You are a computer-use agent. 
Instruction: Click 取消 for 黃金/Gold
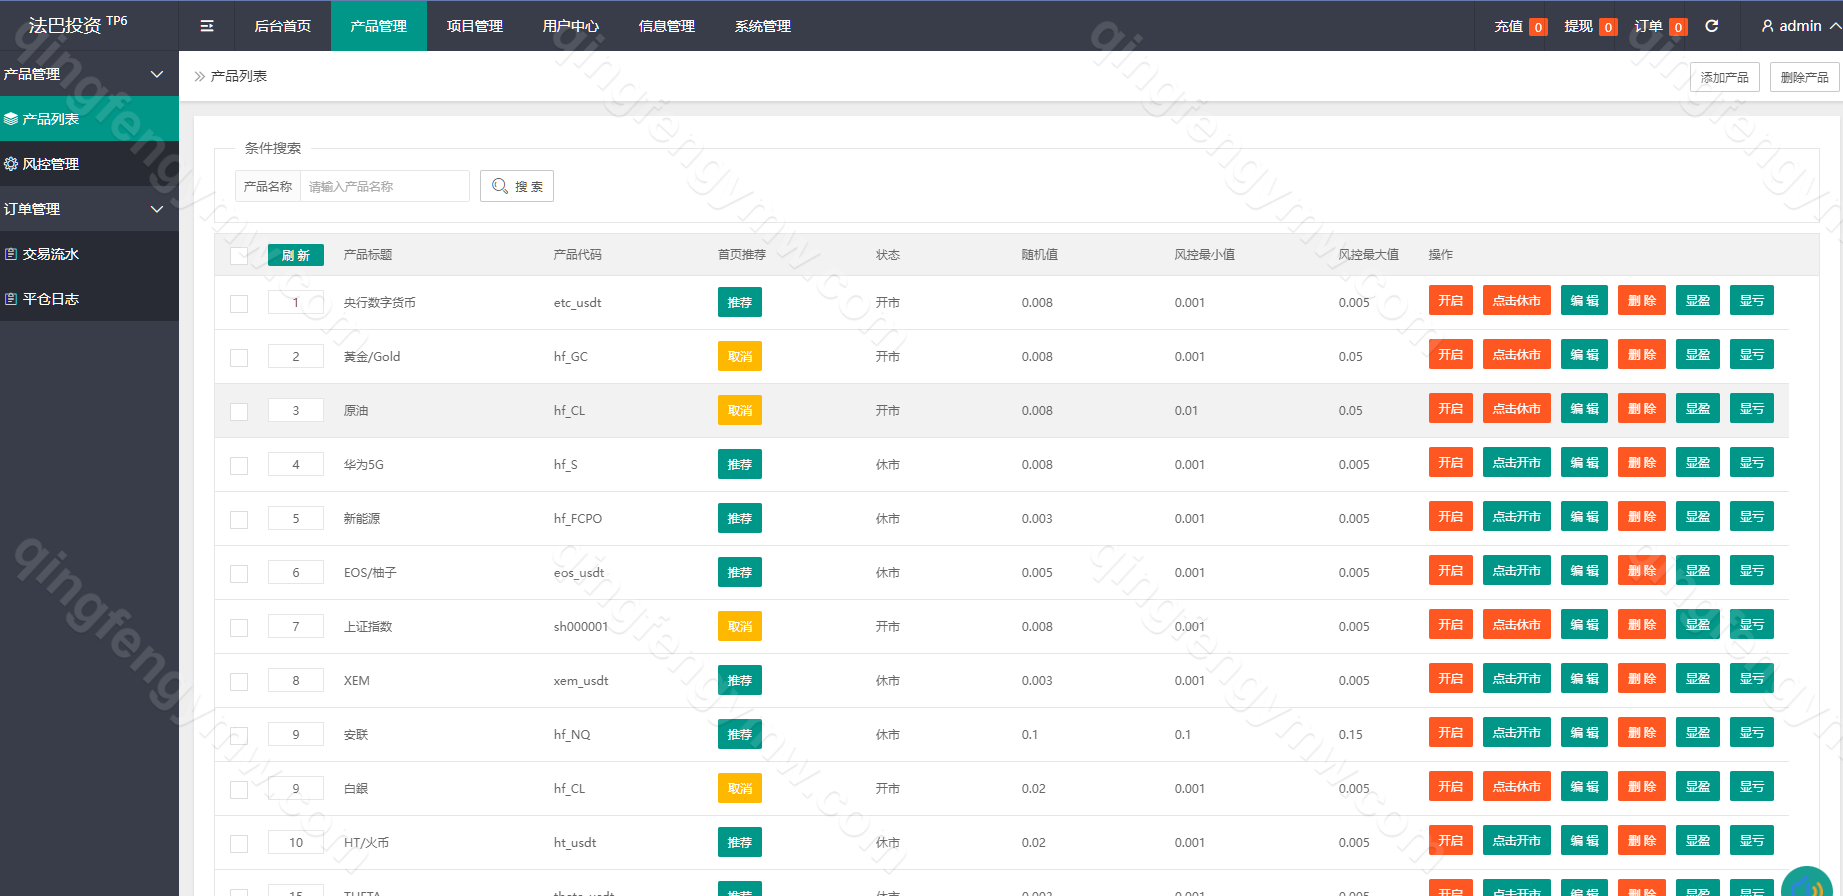coord(740,356)
